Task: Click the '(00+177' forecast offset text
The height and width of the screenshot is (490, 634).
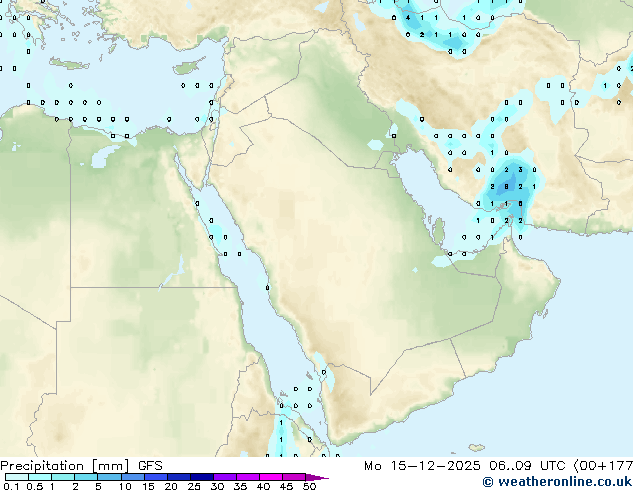Action: [603, 466]
